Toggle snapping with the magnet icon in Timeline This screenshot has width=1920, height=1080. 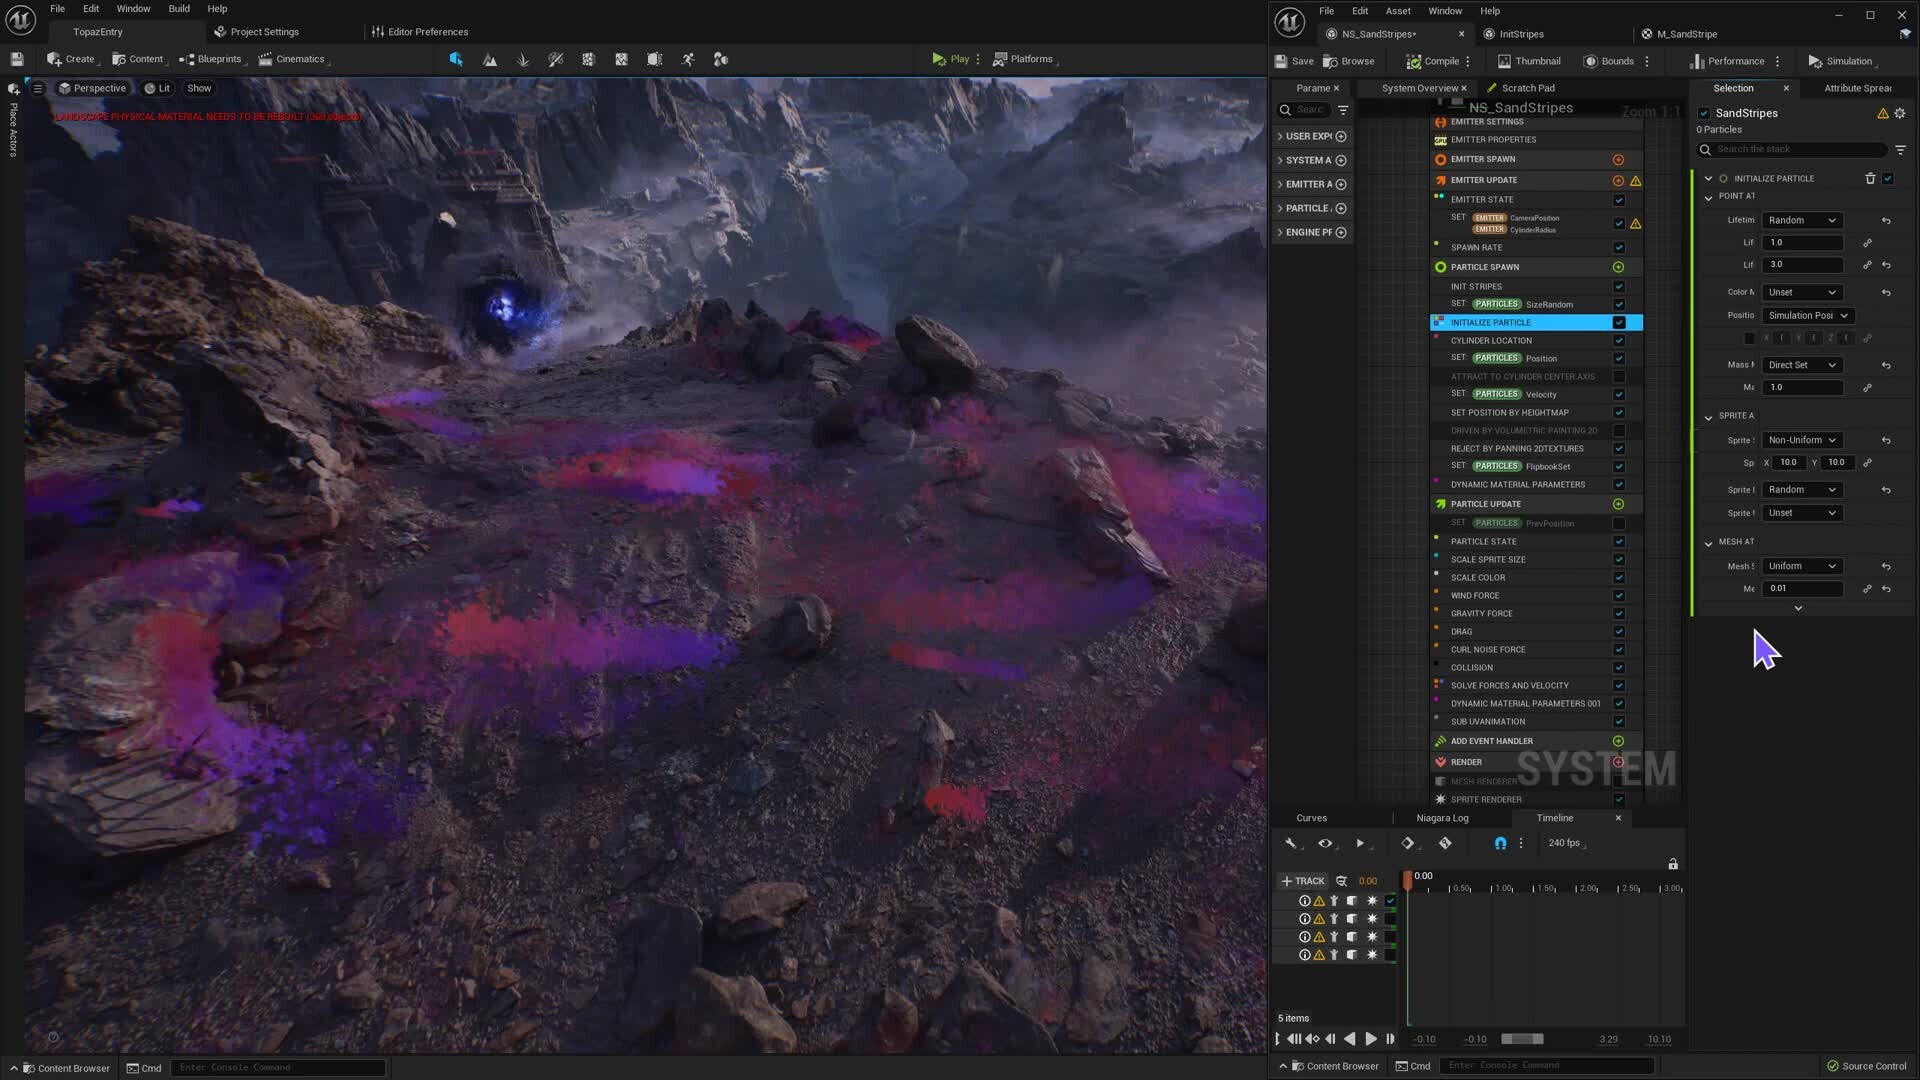coord(1500,843)
